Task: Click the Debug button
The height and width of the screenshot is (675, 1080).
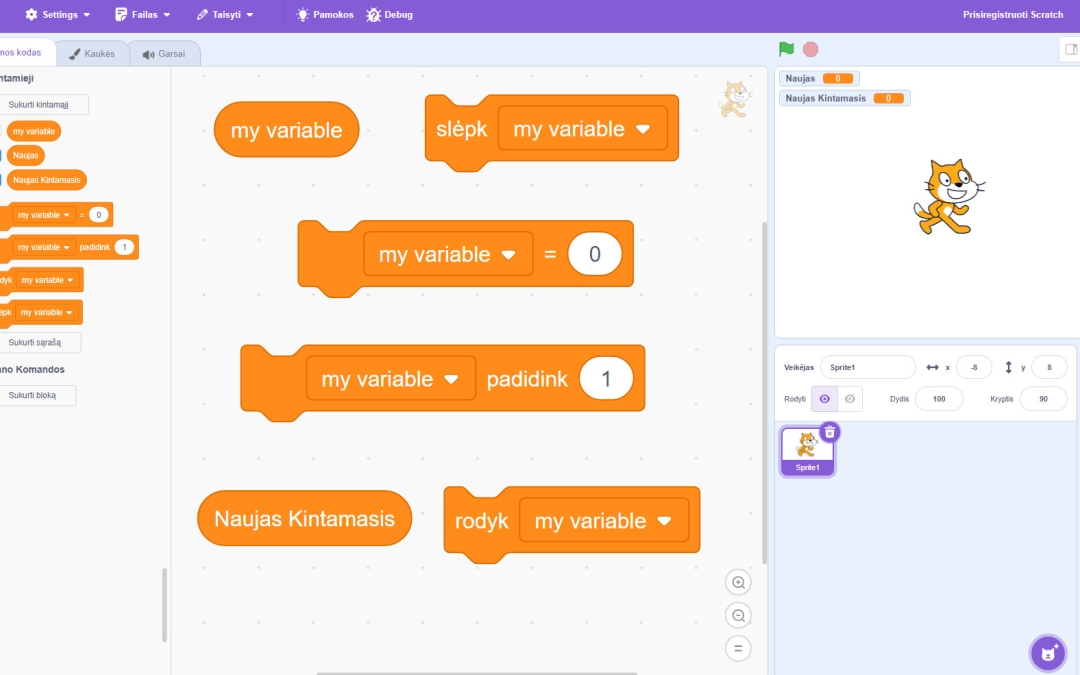Action: pyautogui.click(x=390, y=14)
